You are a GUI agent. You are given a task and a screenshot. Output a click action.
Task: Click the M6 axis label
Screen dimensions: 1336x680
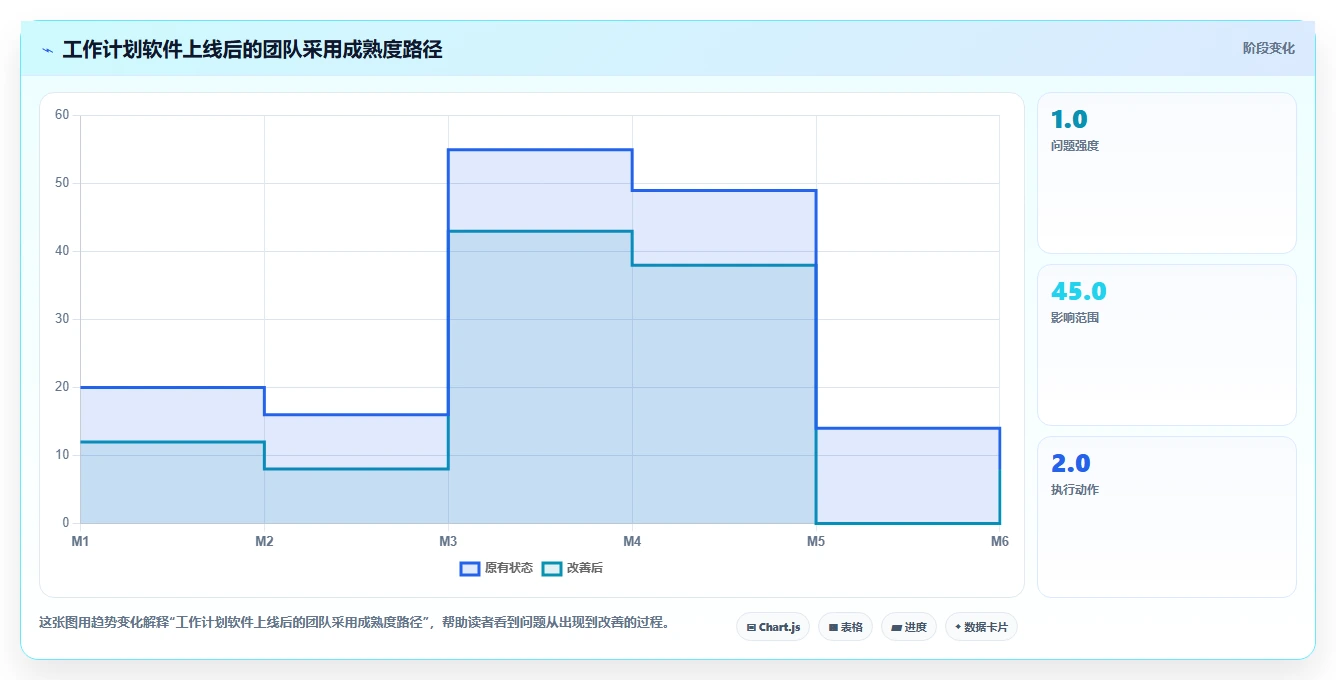tap(999, 541)
